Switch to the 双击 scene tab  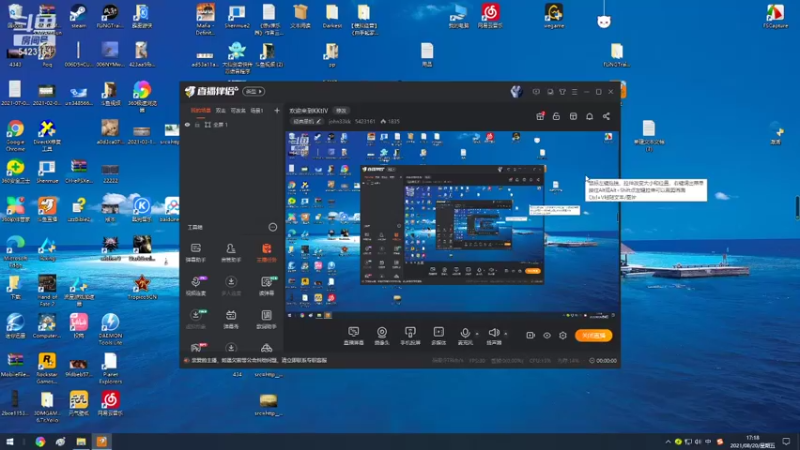point(220,110)
